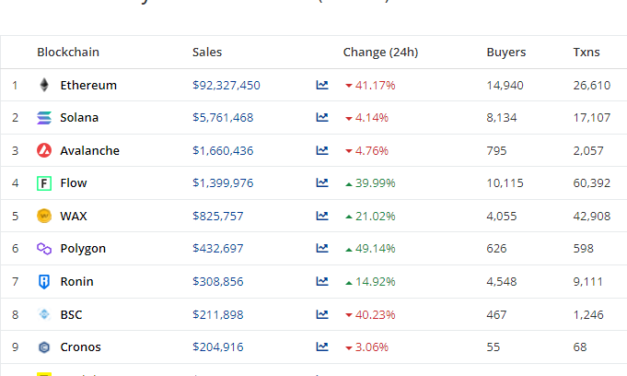Open the Flow sales chart icon
Viewport: 627px width, 376px height.
point(322,183)
